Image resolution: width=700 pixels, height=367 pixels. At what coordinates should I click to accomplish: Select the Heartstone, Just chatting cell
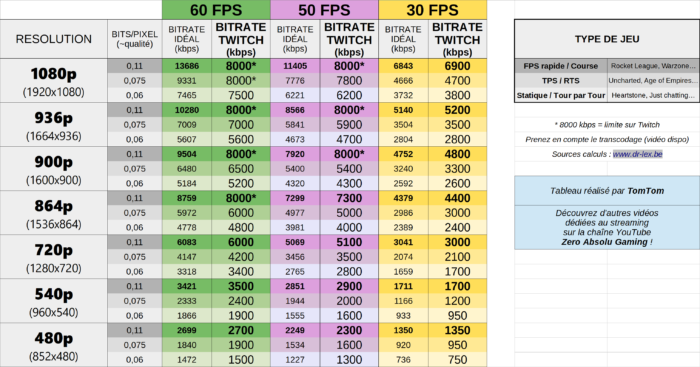pos(653,95)
